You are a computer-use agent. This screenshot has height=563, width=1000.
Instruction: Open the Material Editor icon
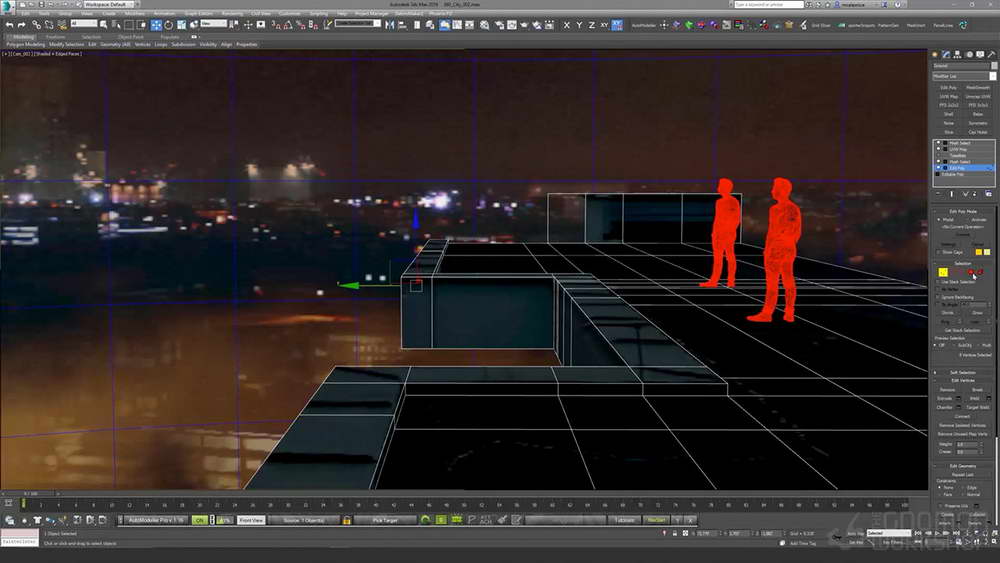pyautogui.click(x=485, y=25)
